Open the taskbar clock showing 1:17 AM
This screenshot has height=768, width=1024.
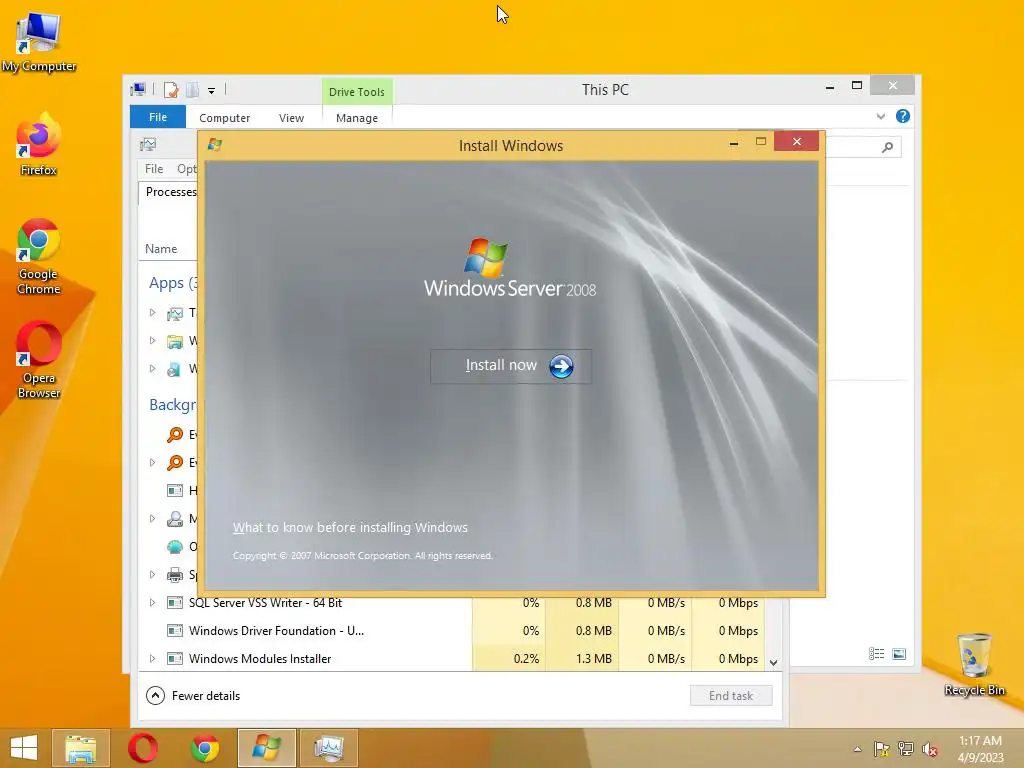pos(980,748)
